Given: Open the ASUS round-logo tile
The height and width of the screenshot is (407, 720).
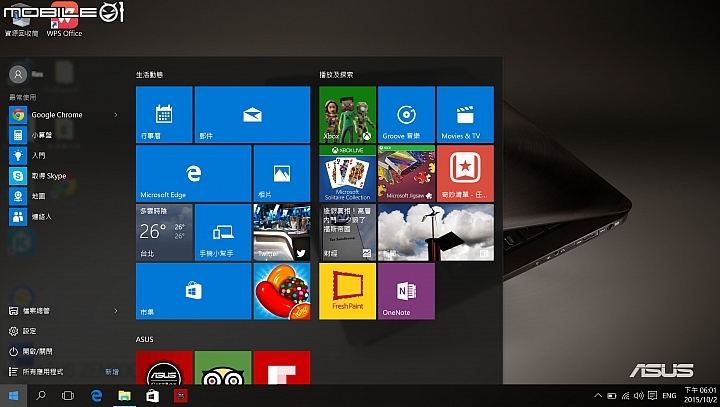Looking at the screenshot, I should click(x=164, y=367).
